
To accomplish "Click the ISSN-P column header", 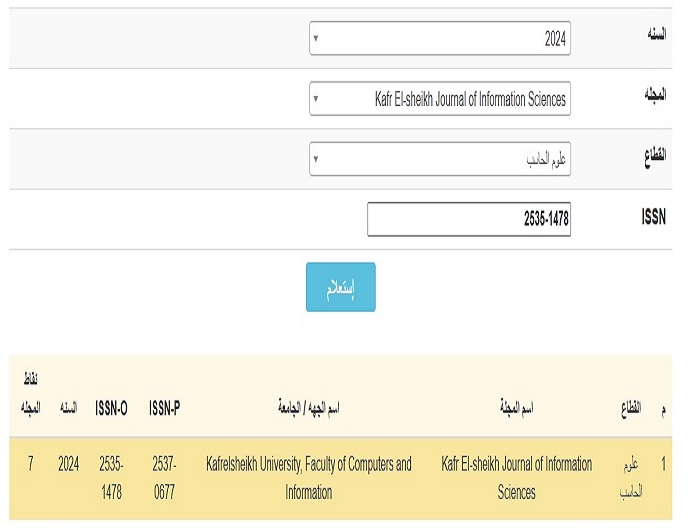I will (164, 408).
